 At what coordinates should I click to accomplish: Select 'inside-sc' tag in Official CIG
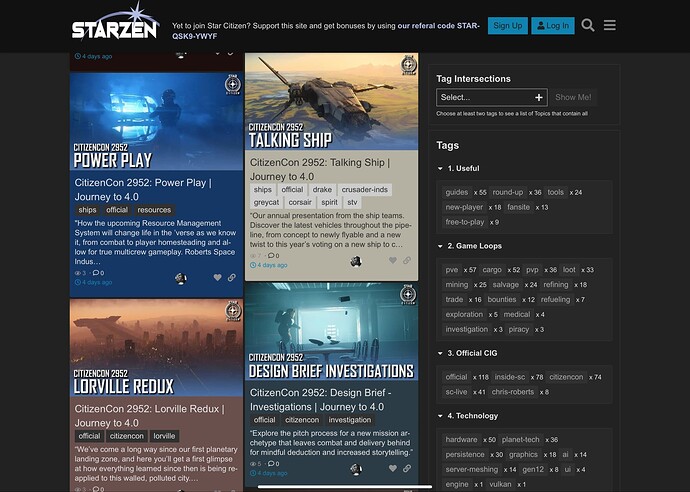(510, 377)
